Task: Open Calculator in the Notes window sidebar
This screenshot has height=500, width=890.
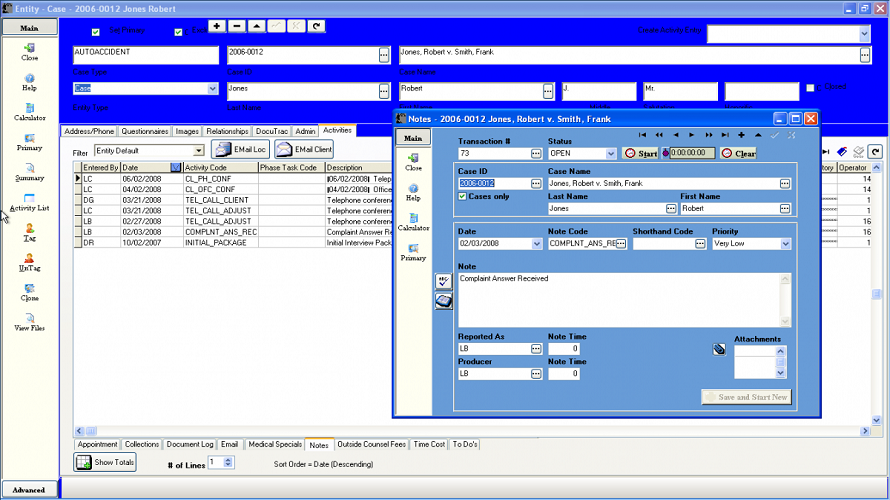Action: [x=413, y=220]
